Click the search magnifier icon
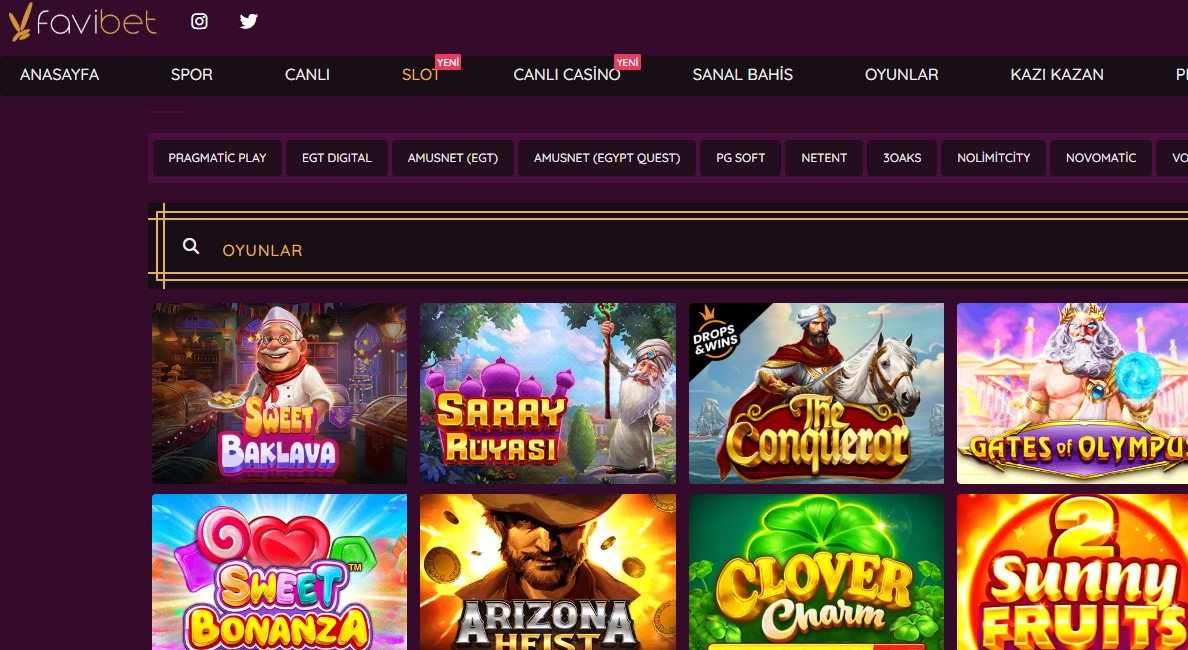 (191, 246)
